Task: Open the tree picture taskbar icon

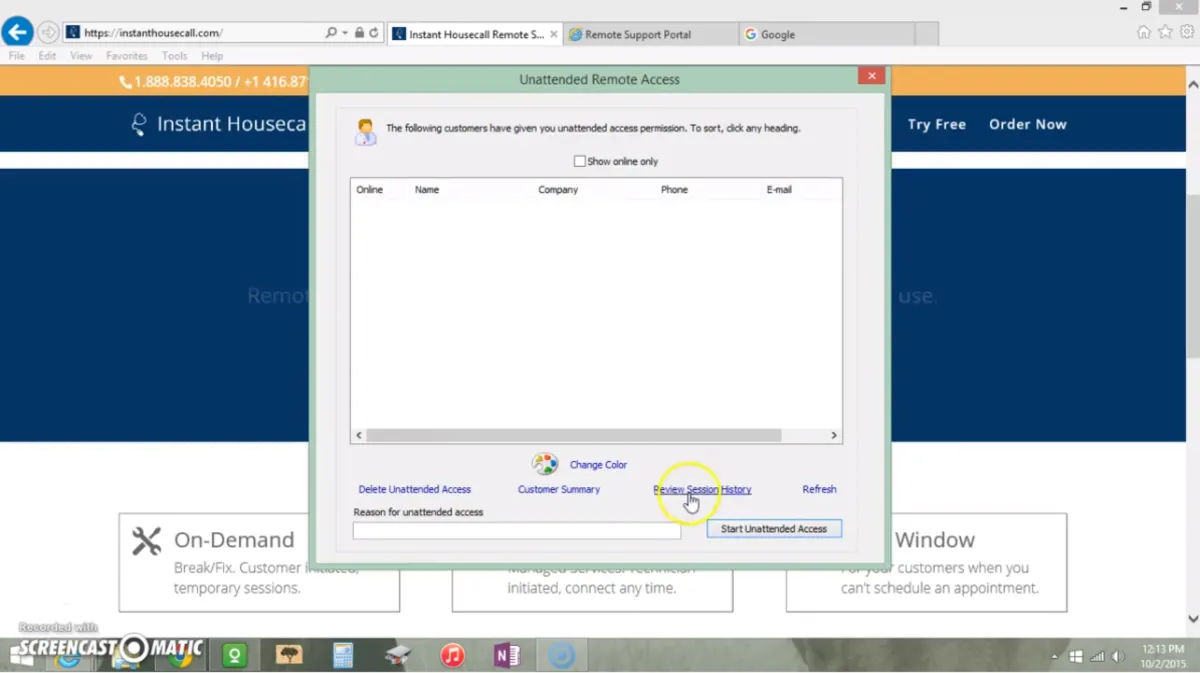Action: coord(290,655)
